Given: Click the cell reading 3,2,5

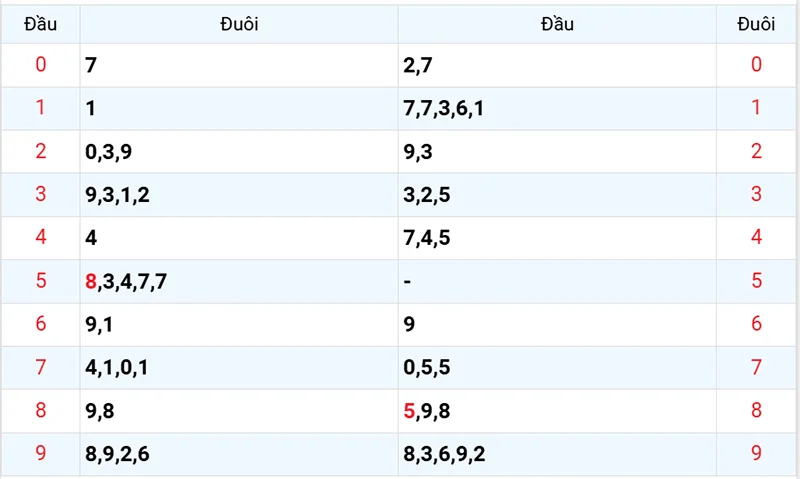Looking at the screenshot, I should coord(427,195).
